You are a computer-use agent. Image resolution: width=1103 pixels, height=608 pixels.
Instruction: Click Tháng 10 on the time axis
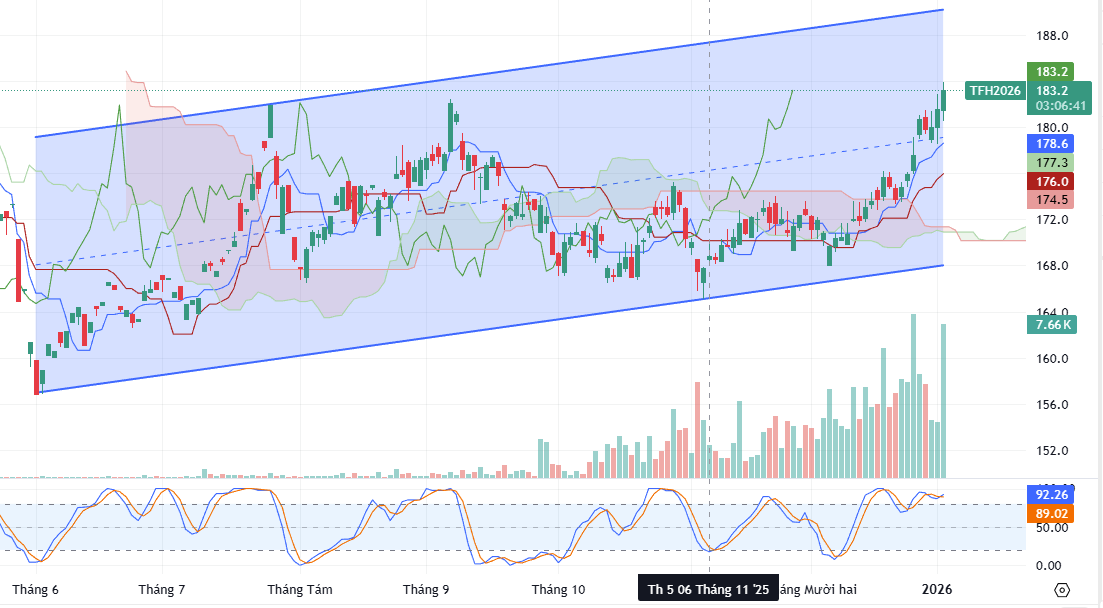pos(558,590)
